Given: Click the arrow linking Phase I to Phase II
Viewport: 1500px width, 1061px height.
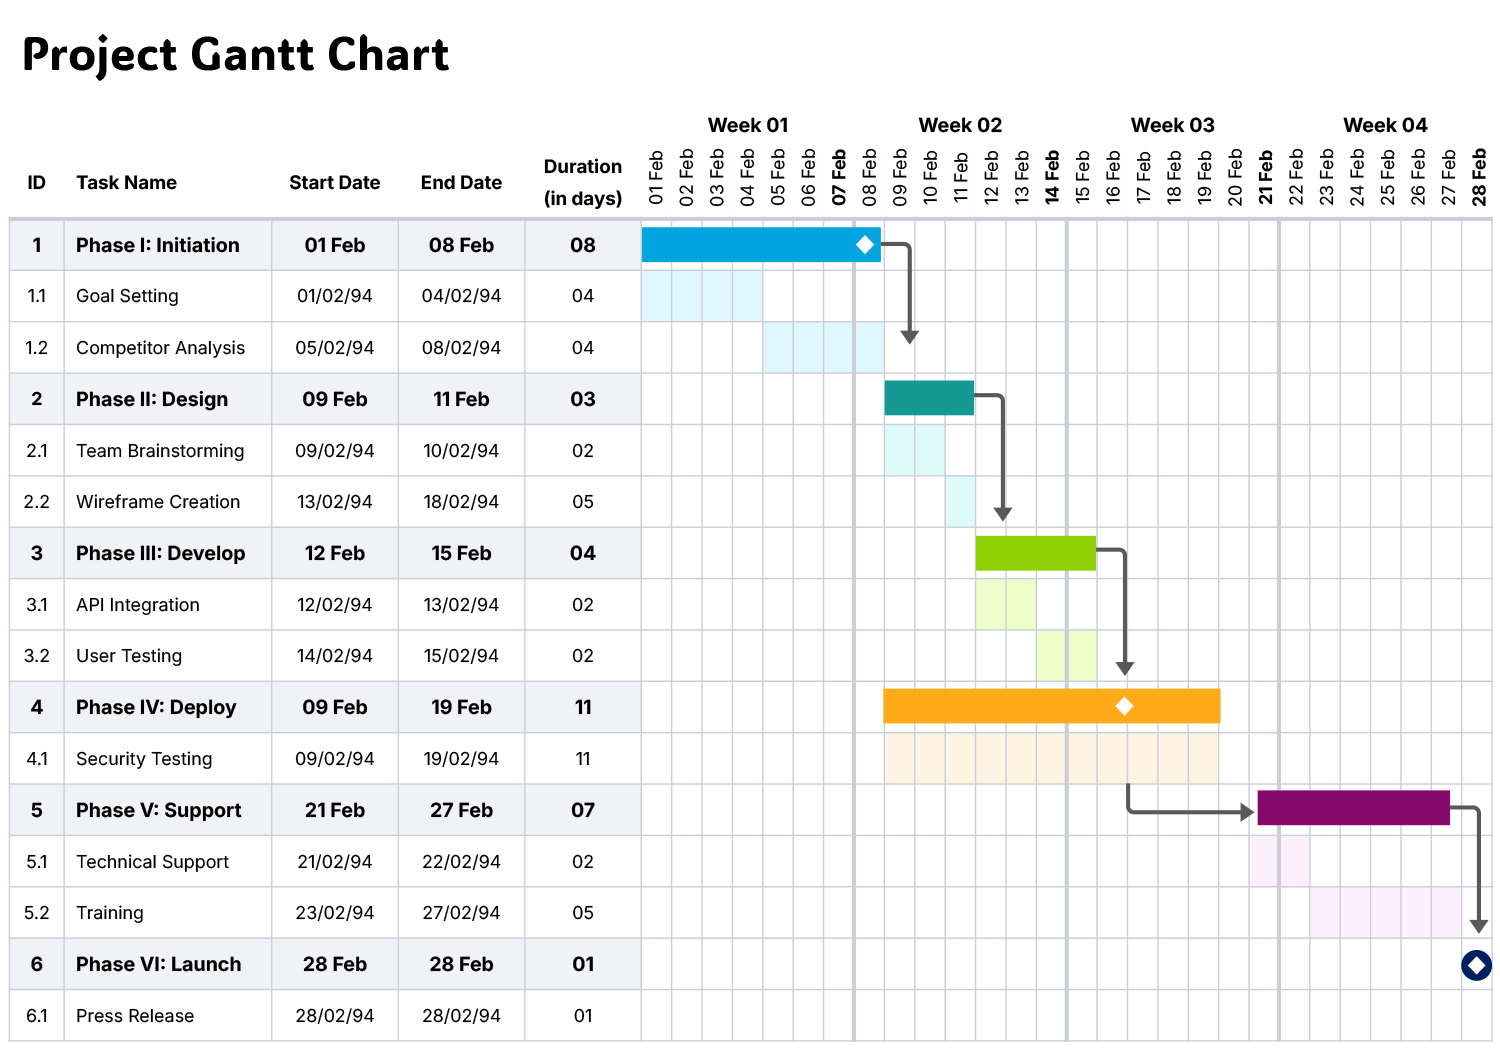Looking at the screenshot, I should [x=909, y=300].
